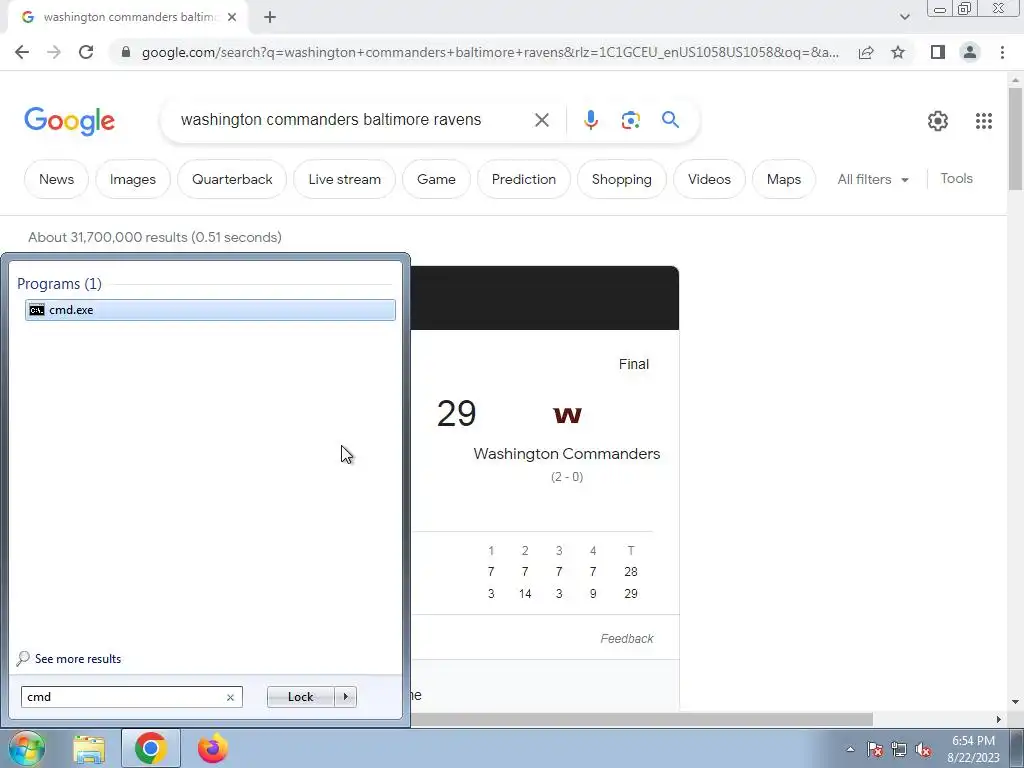Click the Windows Start orb
Viewport: 1024px width, 768px height.
pos(27,748)
